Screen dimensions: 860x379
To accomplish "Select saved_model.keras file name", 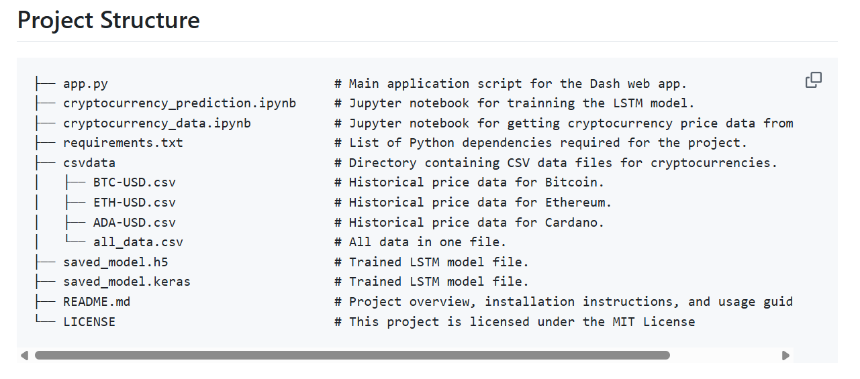I will (x=127, y=282).
